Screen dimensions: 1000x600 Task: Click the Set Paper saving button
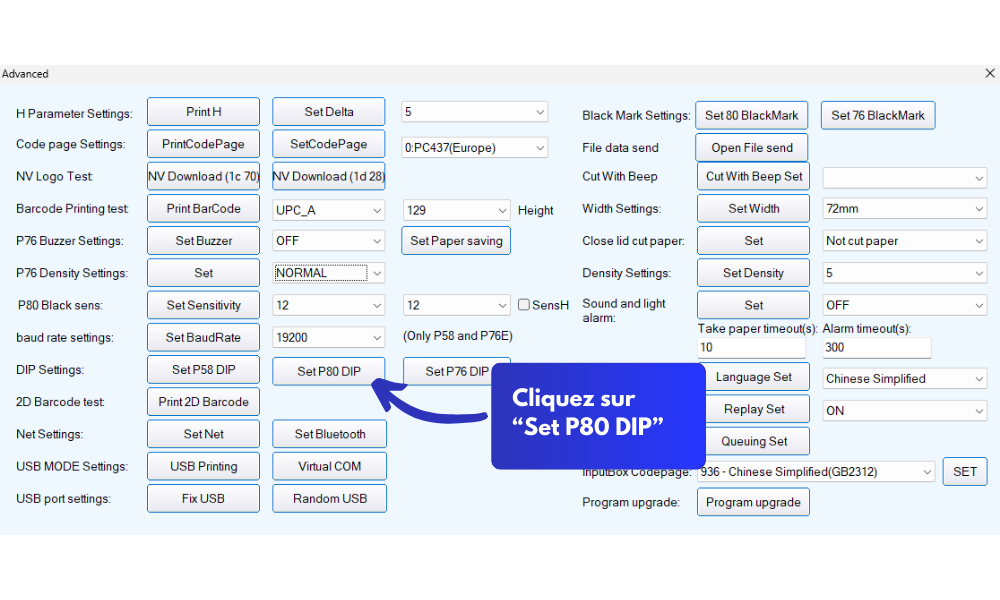pos(456,241)
